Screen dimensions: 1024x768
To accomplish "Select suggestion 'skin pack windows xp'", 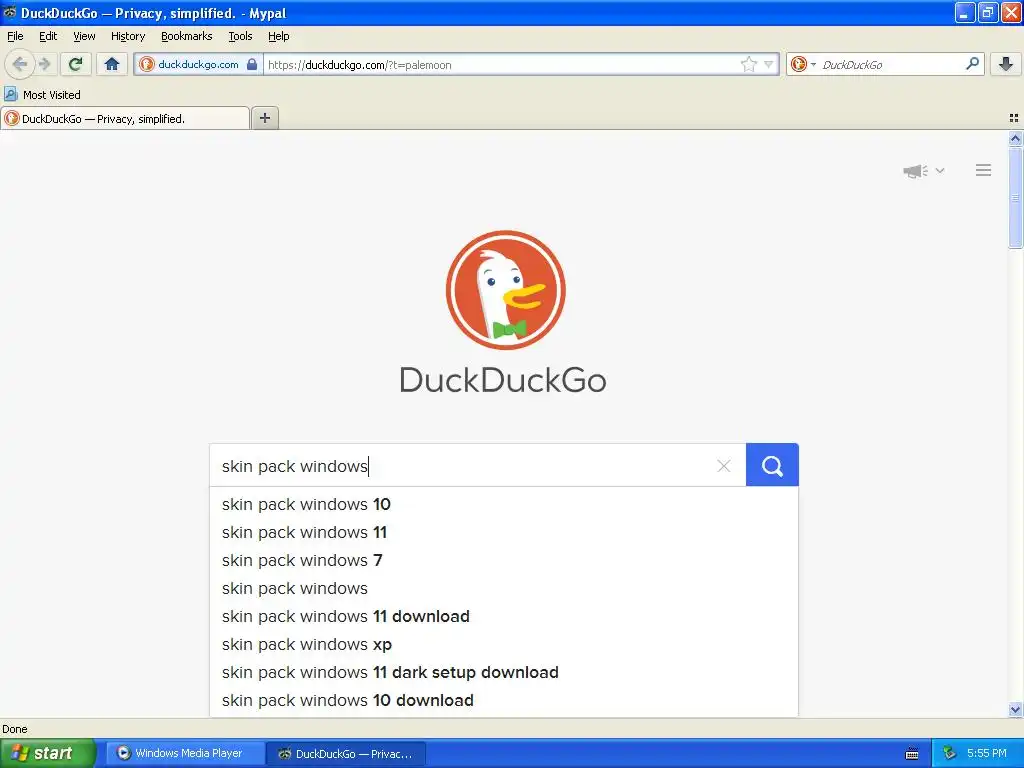I will tap(504, 645).
